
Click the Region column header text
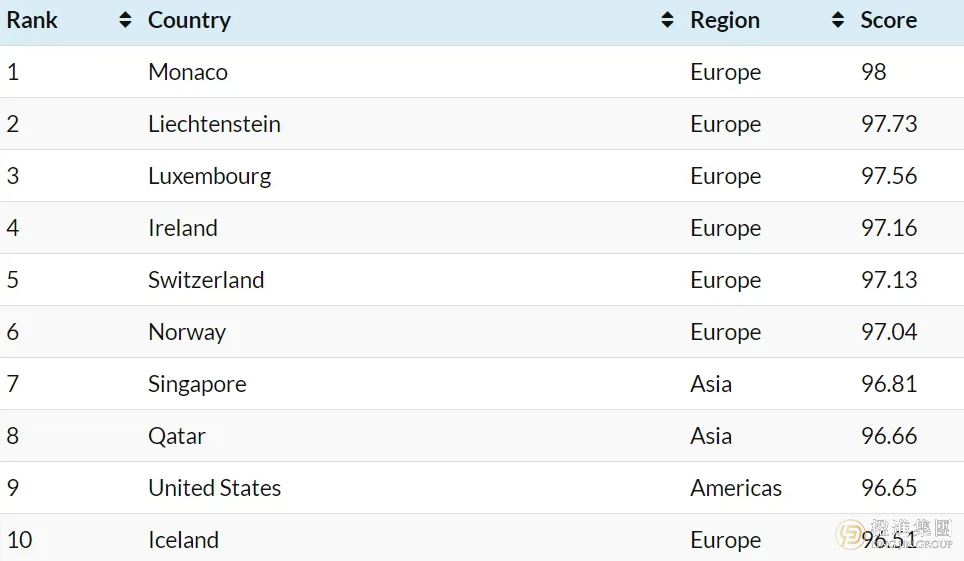coord(725,21)
